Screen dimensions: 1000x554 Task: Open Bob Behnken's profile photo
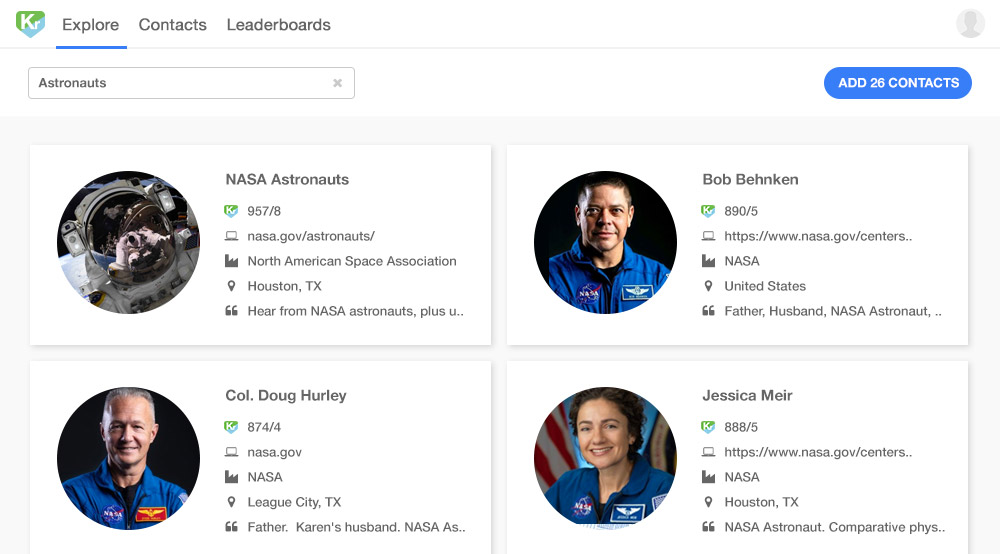point(605,242)
